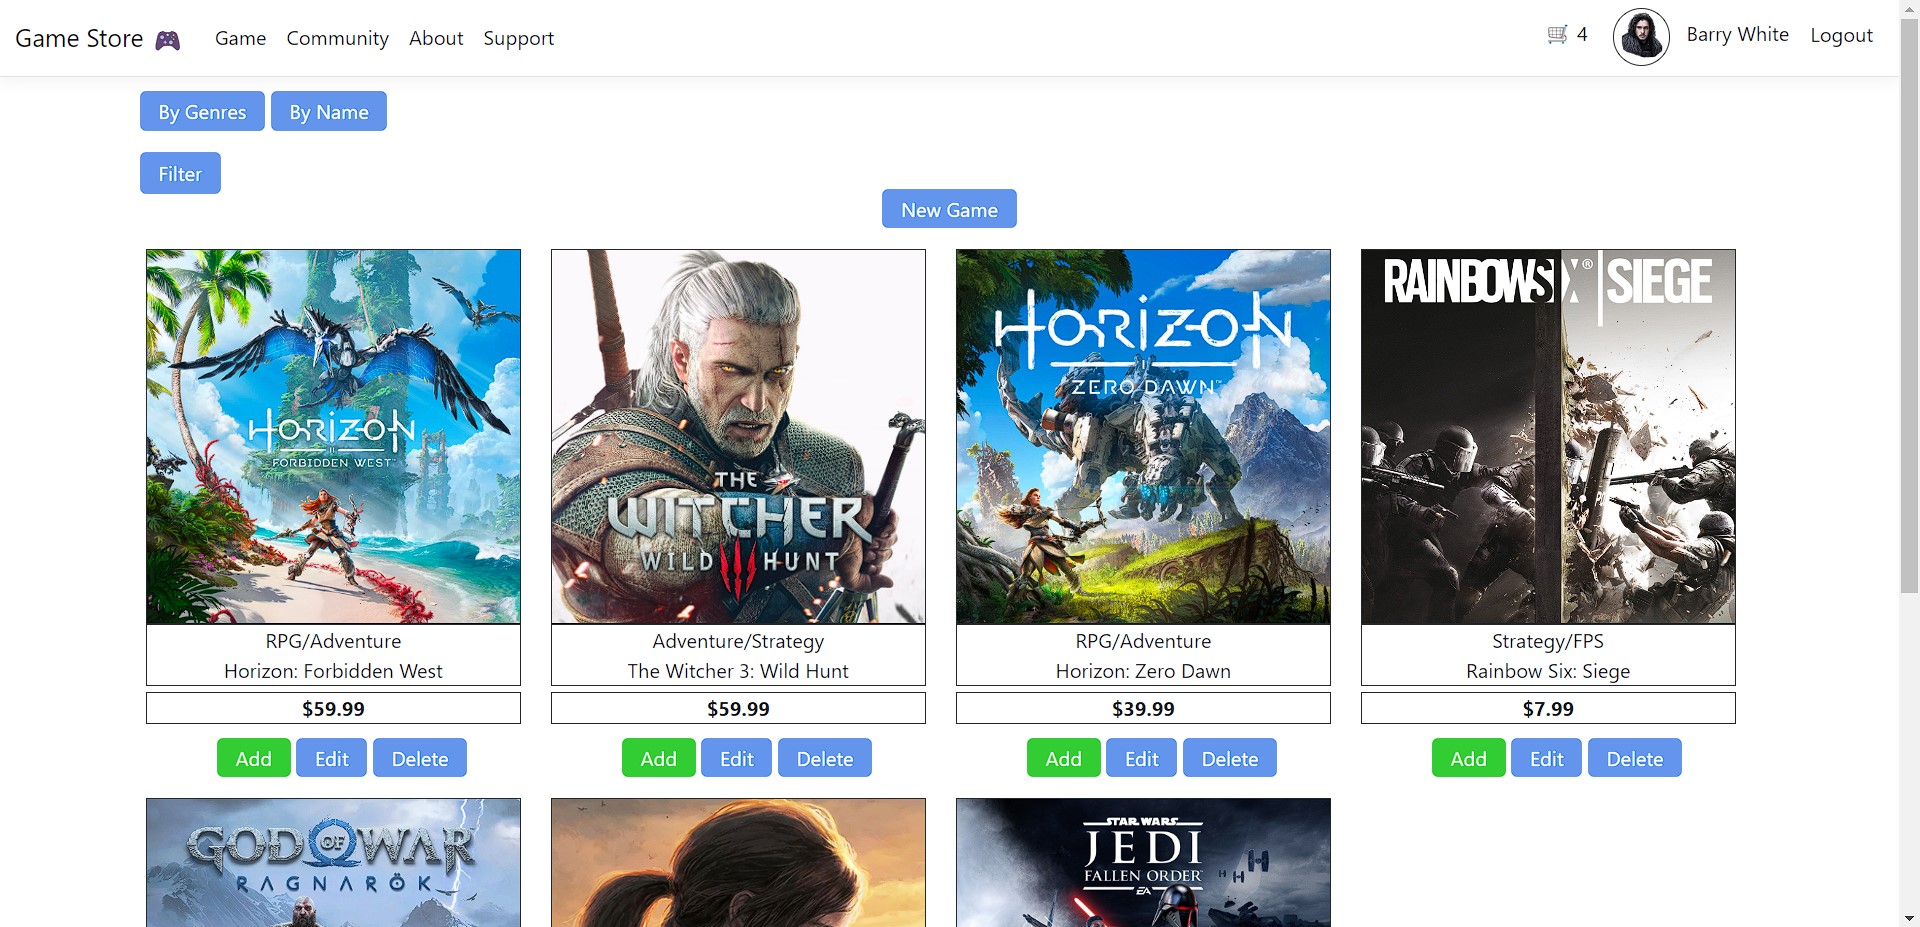
Task: Open the shopping cart icon
Action: pyautogui.click(x=1557, y=35)
